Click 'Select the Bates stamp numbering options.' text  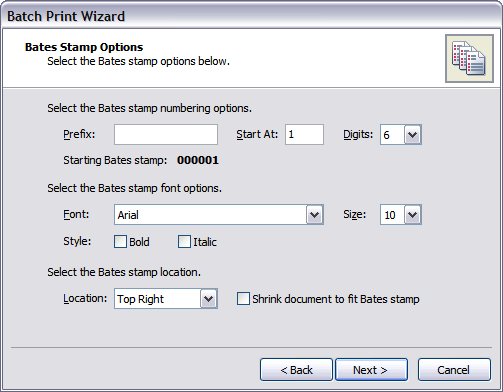pos(149,108)
